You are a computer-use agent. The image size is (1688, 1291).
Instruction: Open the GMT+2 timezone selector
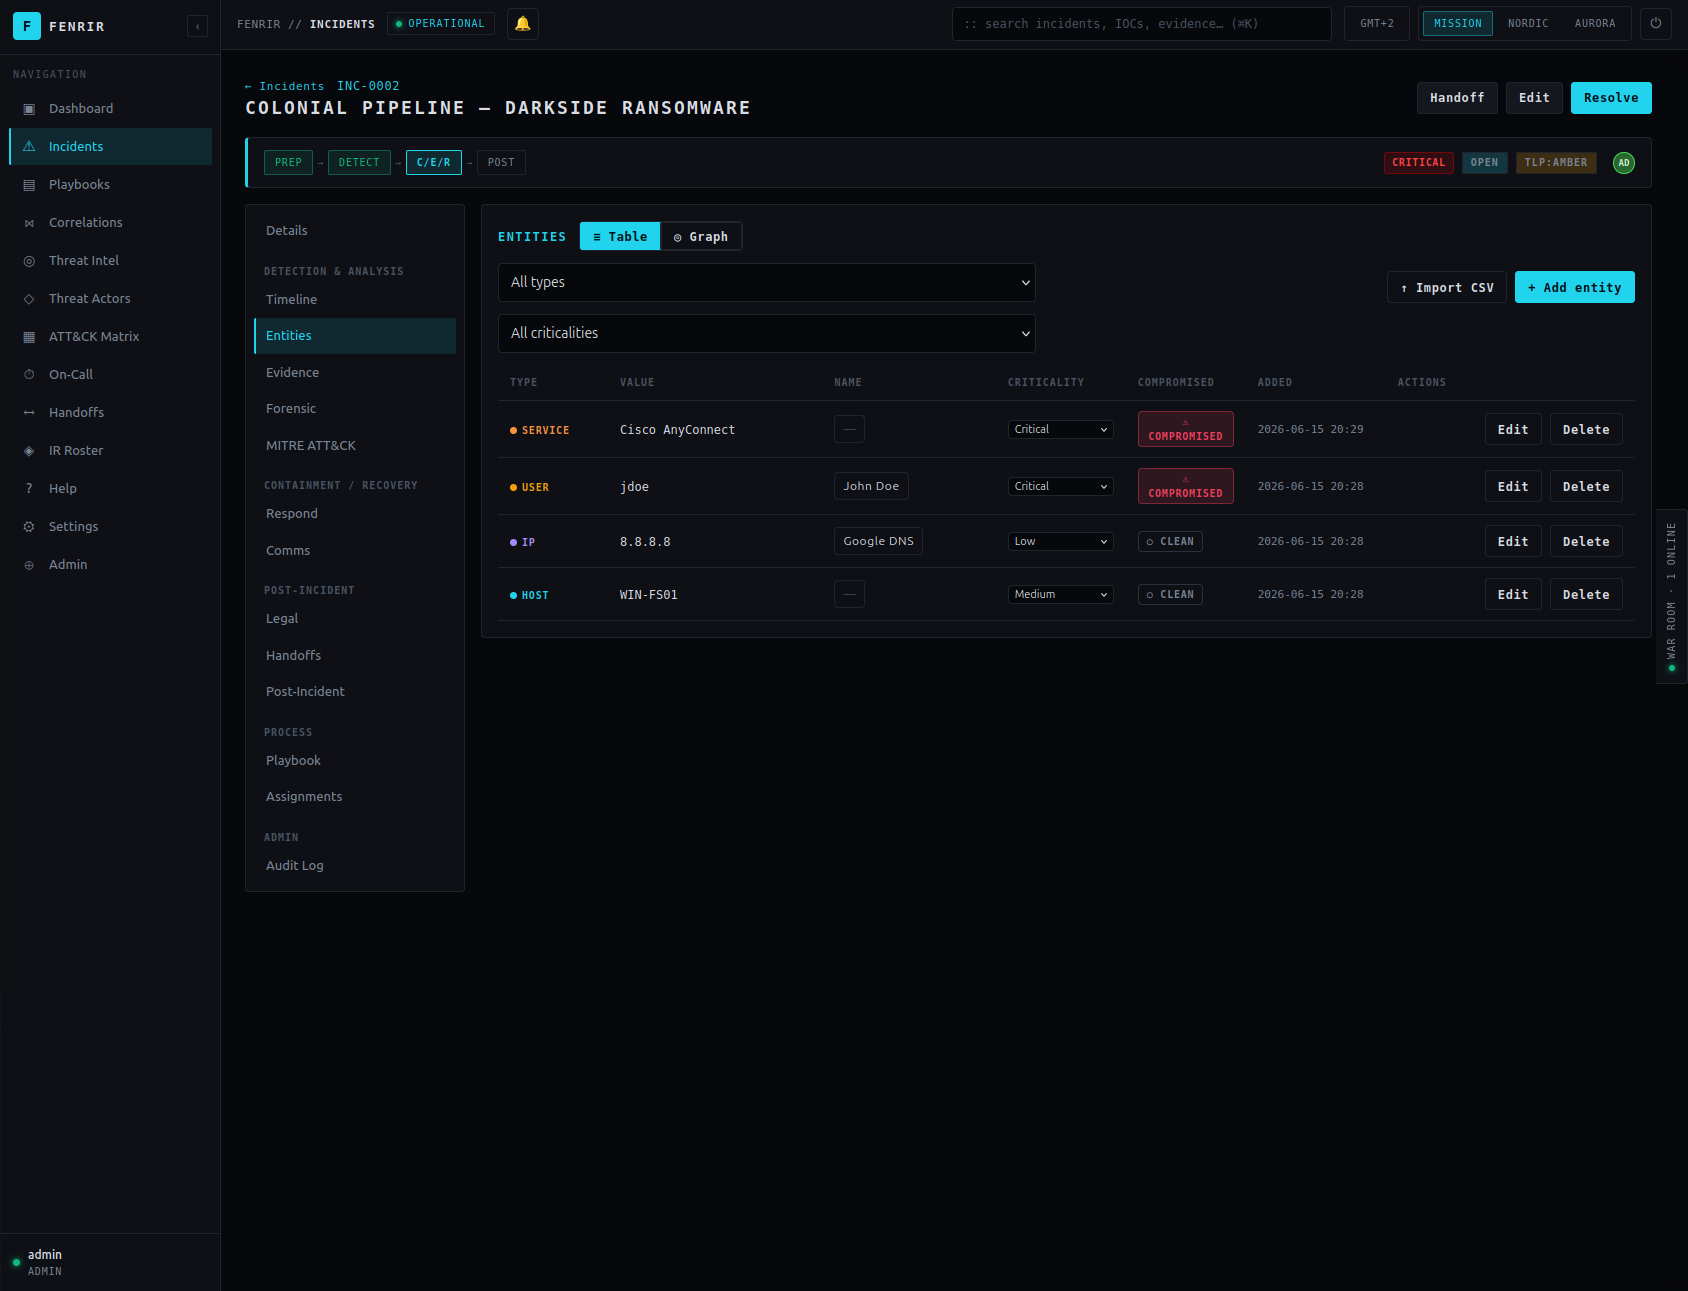tap(1377, 24)
